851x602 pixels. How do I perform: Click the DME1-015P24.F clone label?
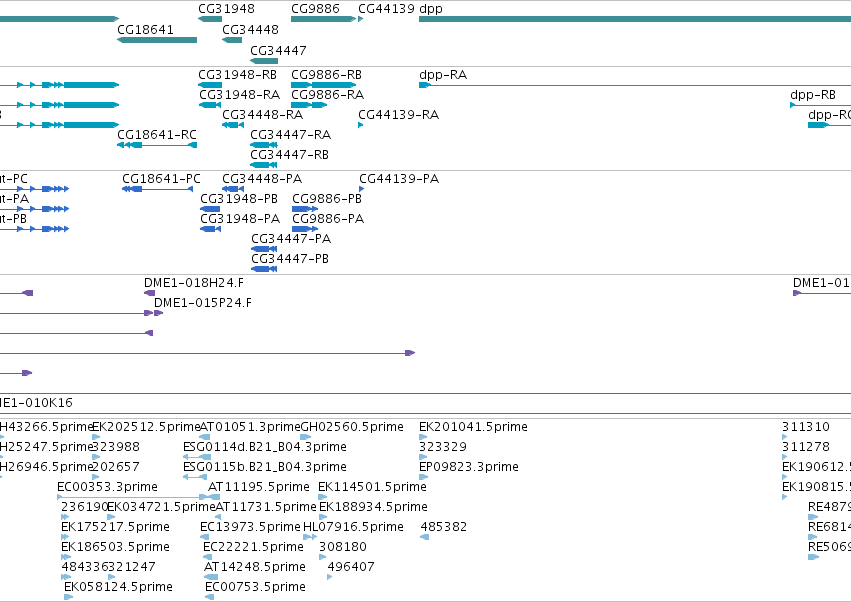[202, 303]
